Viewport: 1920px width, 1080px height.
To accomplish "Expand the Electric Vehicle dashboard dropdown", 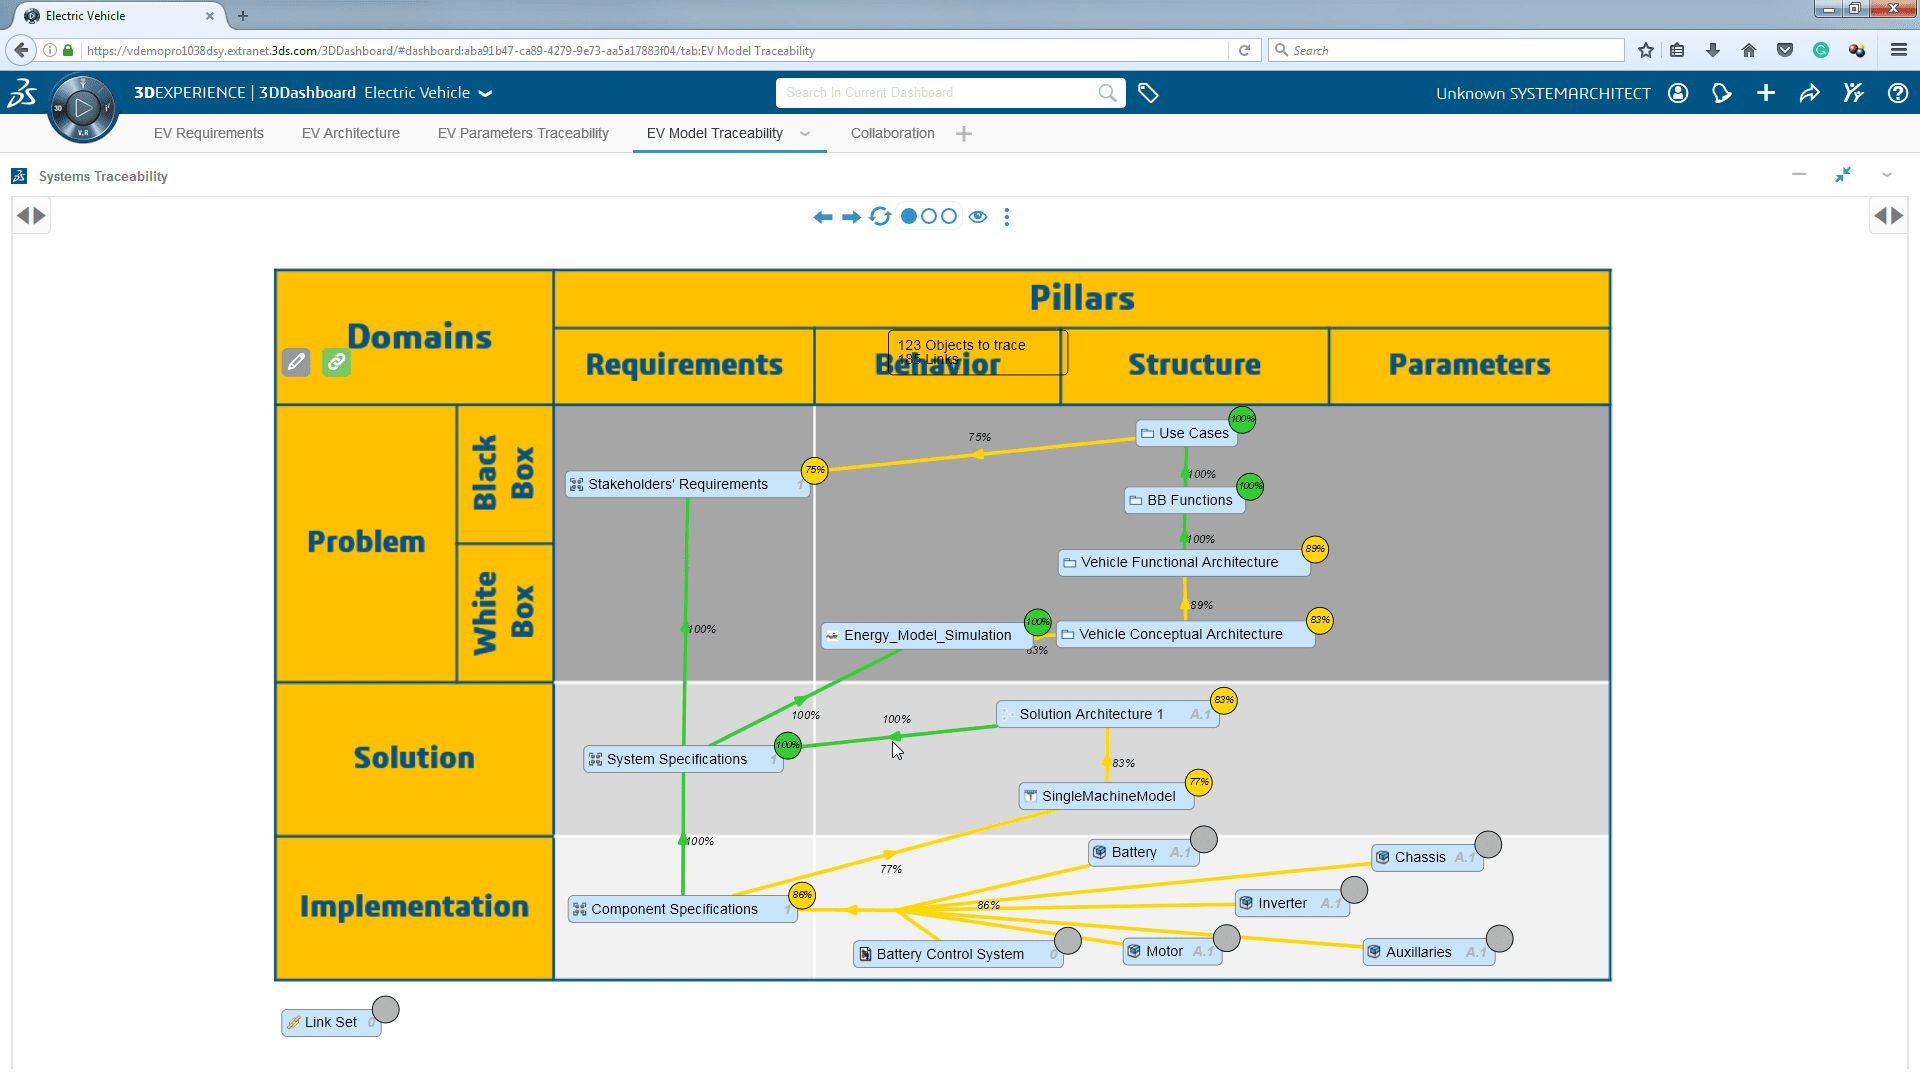I will pyautogui.click(x=486, y=93).
